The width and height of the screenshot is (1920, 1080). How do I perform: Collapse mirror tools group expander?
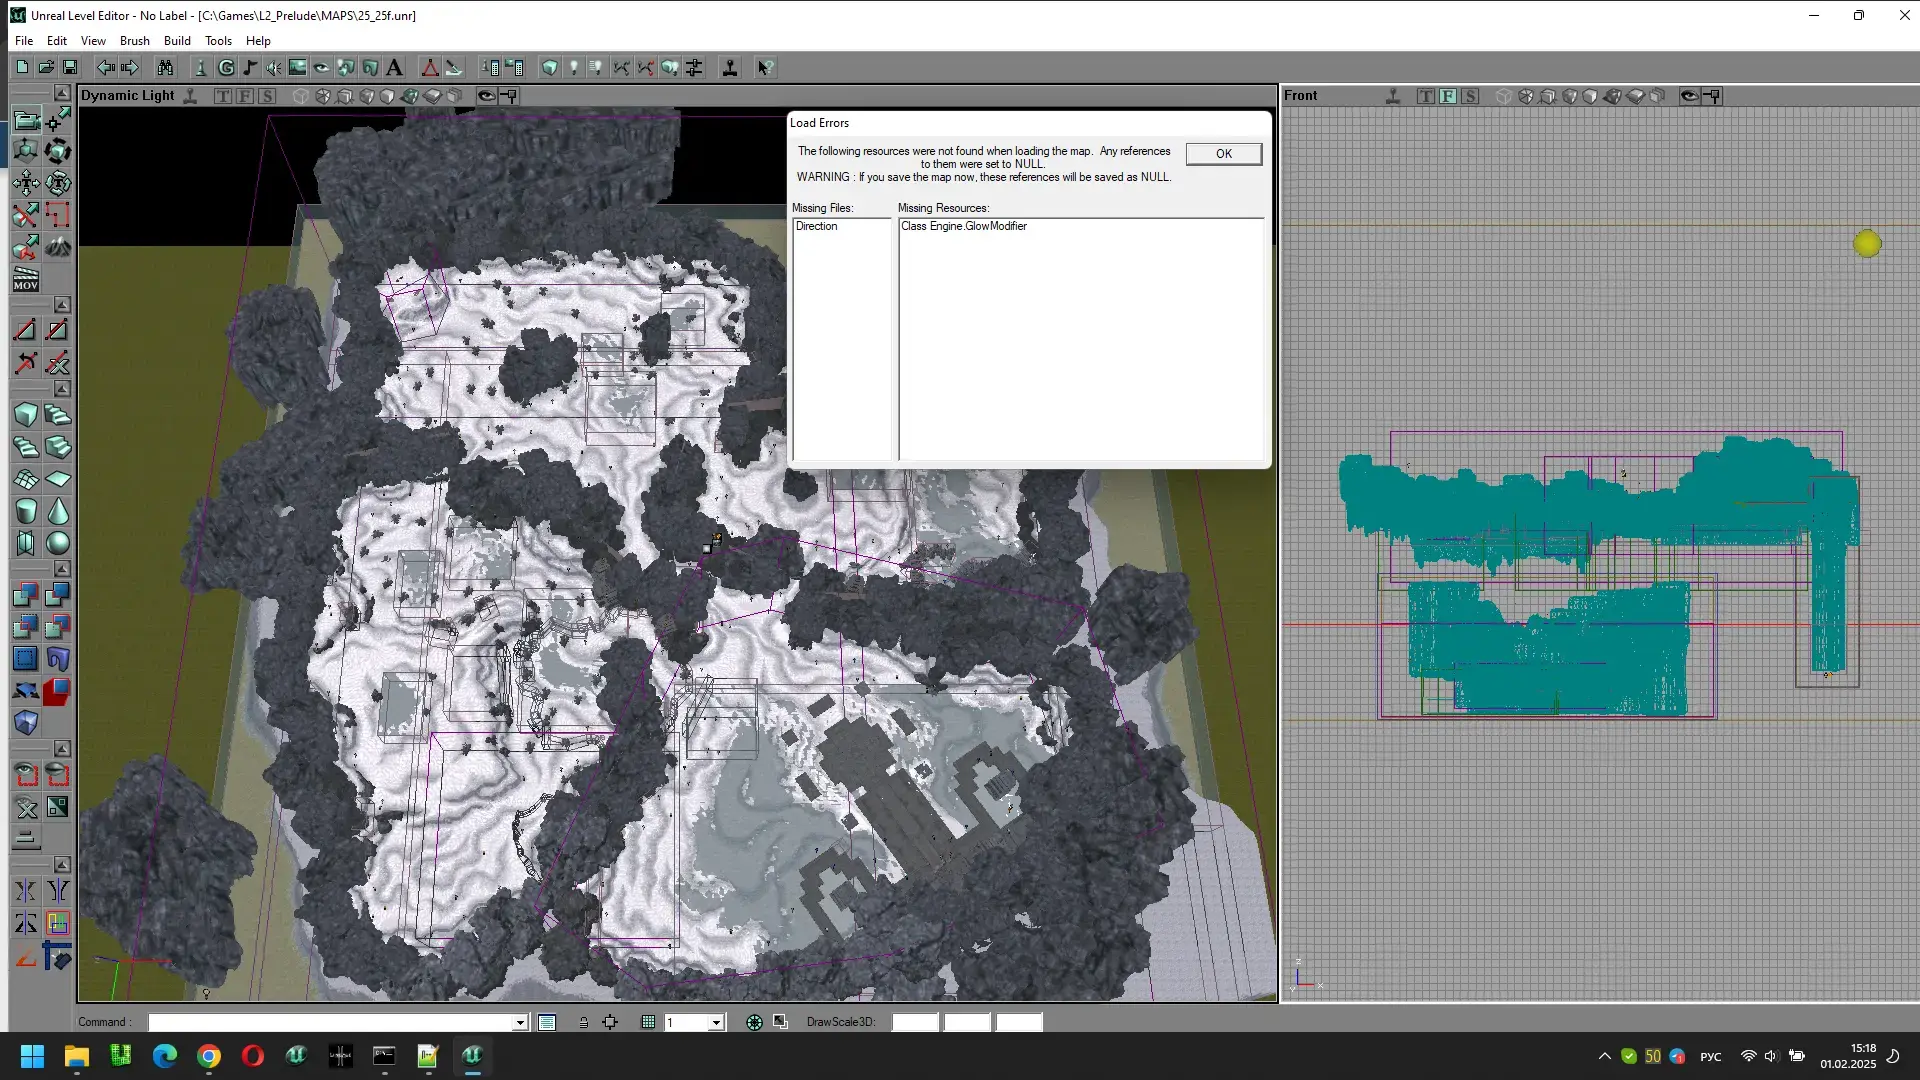(x=62, y=864)
